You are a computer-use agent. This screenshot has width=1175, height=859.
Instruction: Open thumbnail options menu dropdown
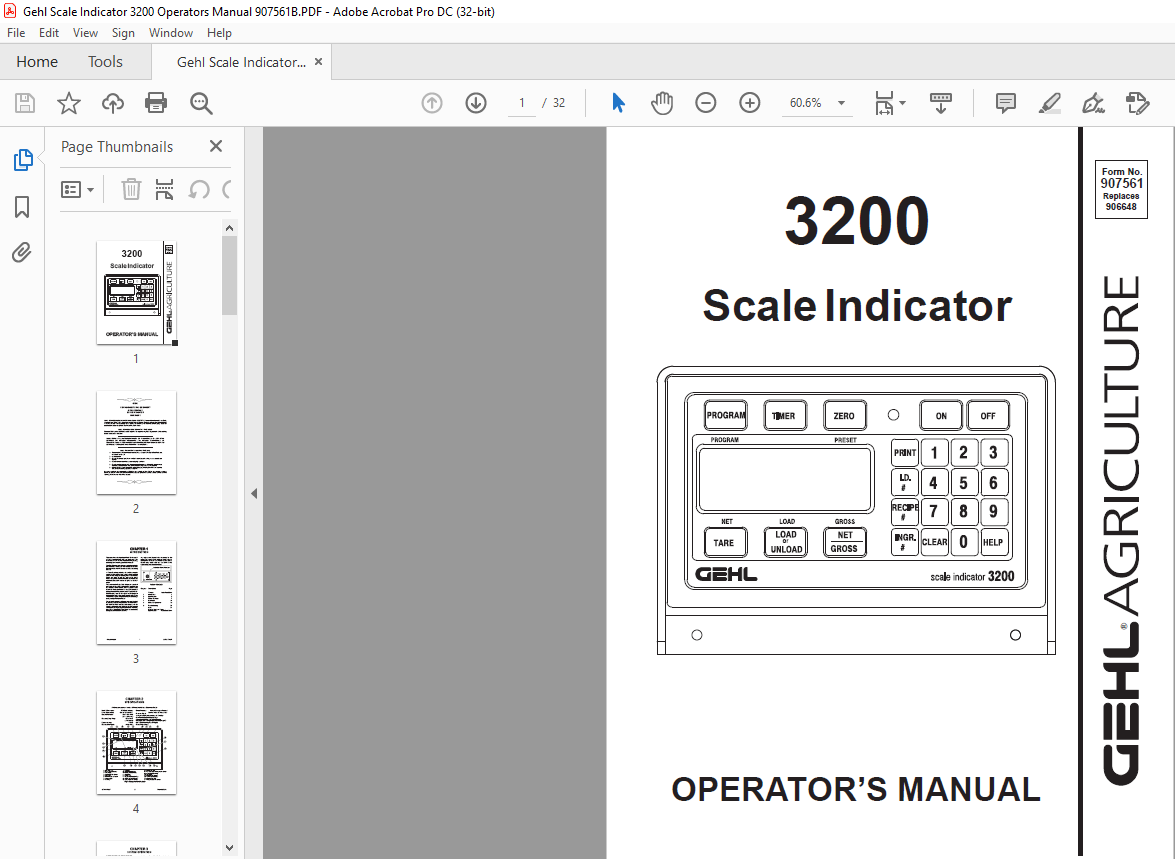[x=77, y=190]
